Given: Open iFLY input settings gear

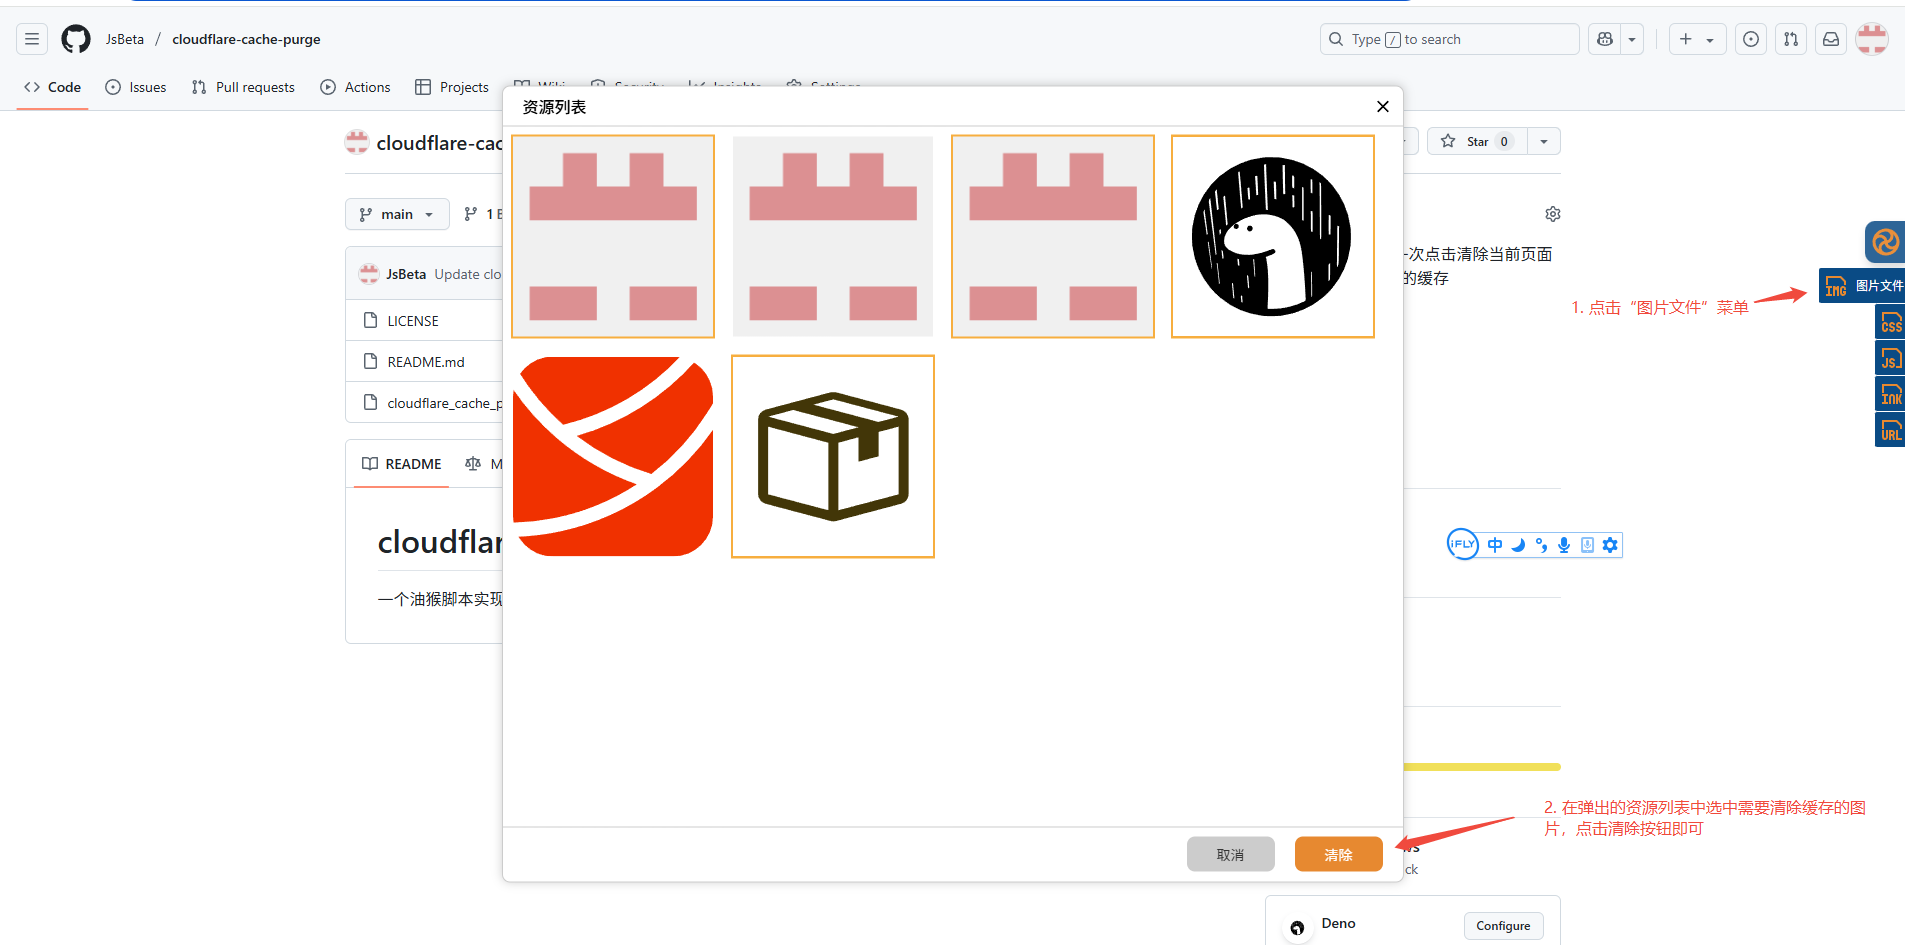Looking at the screenshot, I should [1610, 545].
